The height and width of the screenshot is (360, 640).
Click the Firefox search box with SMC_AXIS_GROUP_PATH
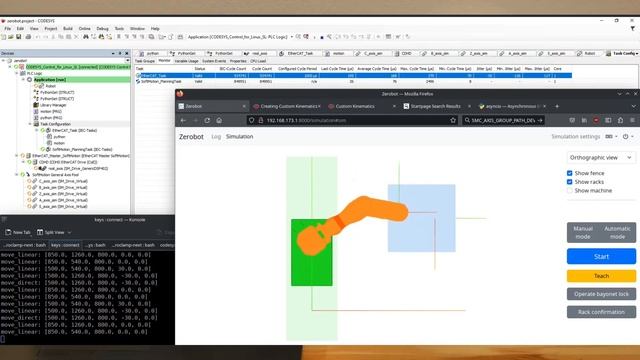click(x=503, y=120)
